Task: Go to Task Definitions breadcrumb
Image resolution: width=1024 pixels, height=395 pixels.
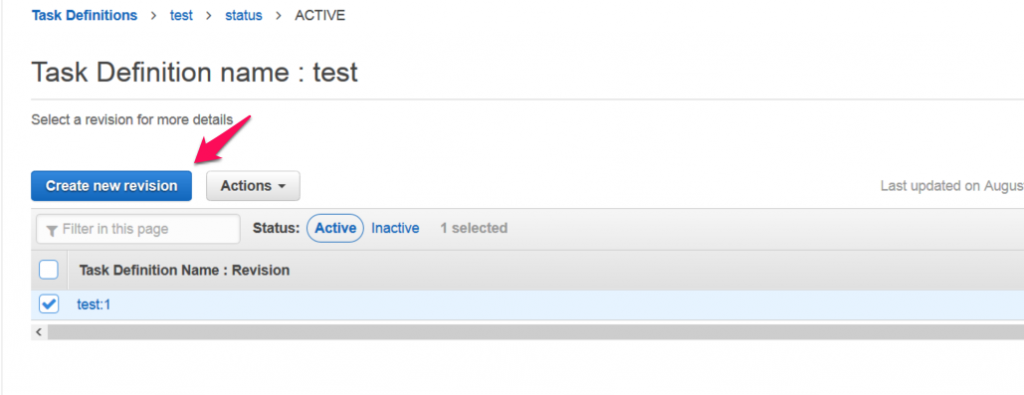Action: pyautogui.click(x=85, y=16)
